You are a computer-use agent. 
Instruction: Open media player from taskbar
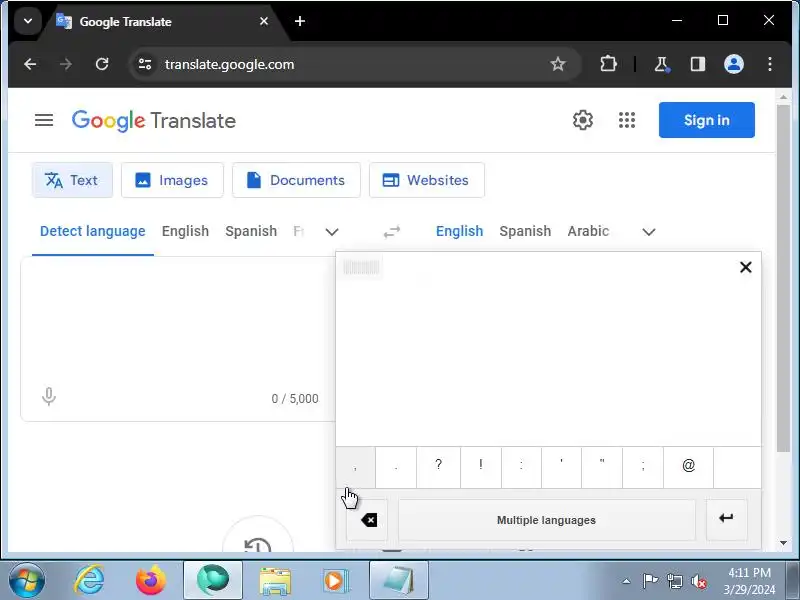[336, 581]
